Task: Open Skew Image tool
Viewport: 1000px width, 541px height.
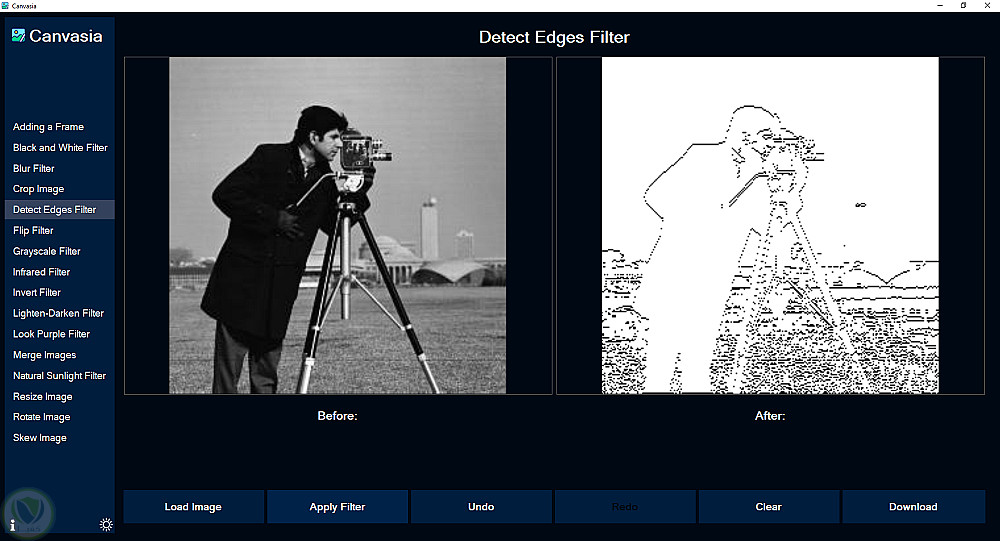Action: 40,438
